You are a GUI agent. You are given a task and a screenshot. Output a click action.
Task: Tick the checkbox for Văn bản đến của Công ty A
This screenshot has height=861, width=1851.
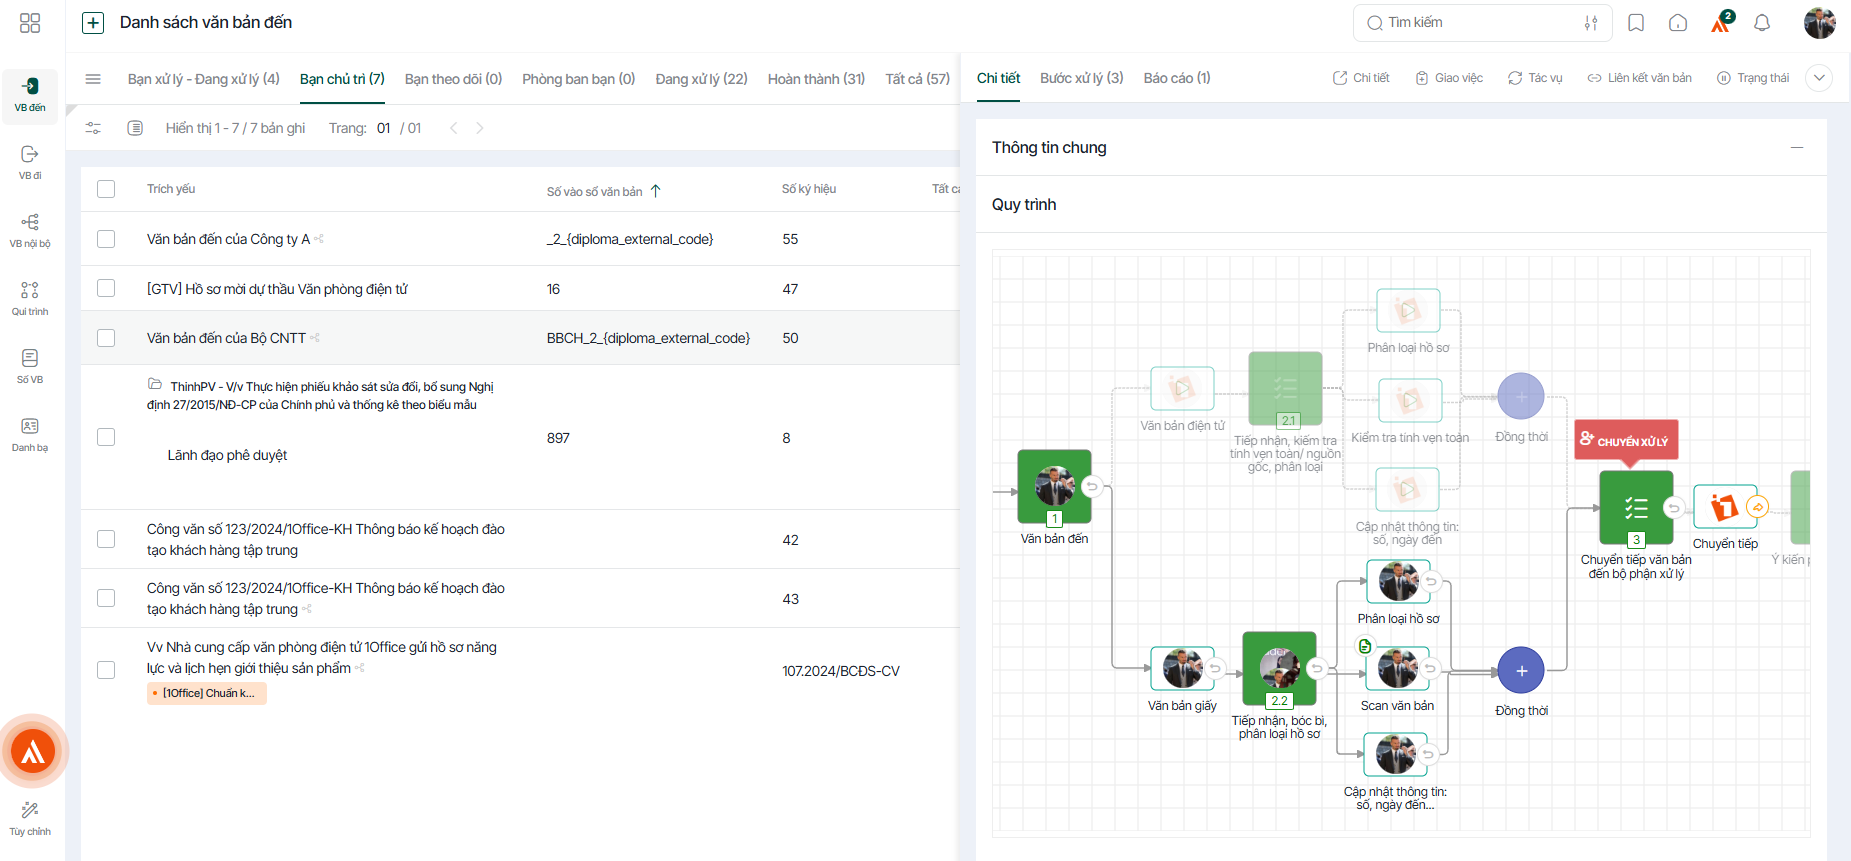pyautogui.click(x=106, y=239)
